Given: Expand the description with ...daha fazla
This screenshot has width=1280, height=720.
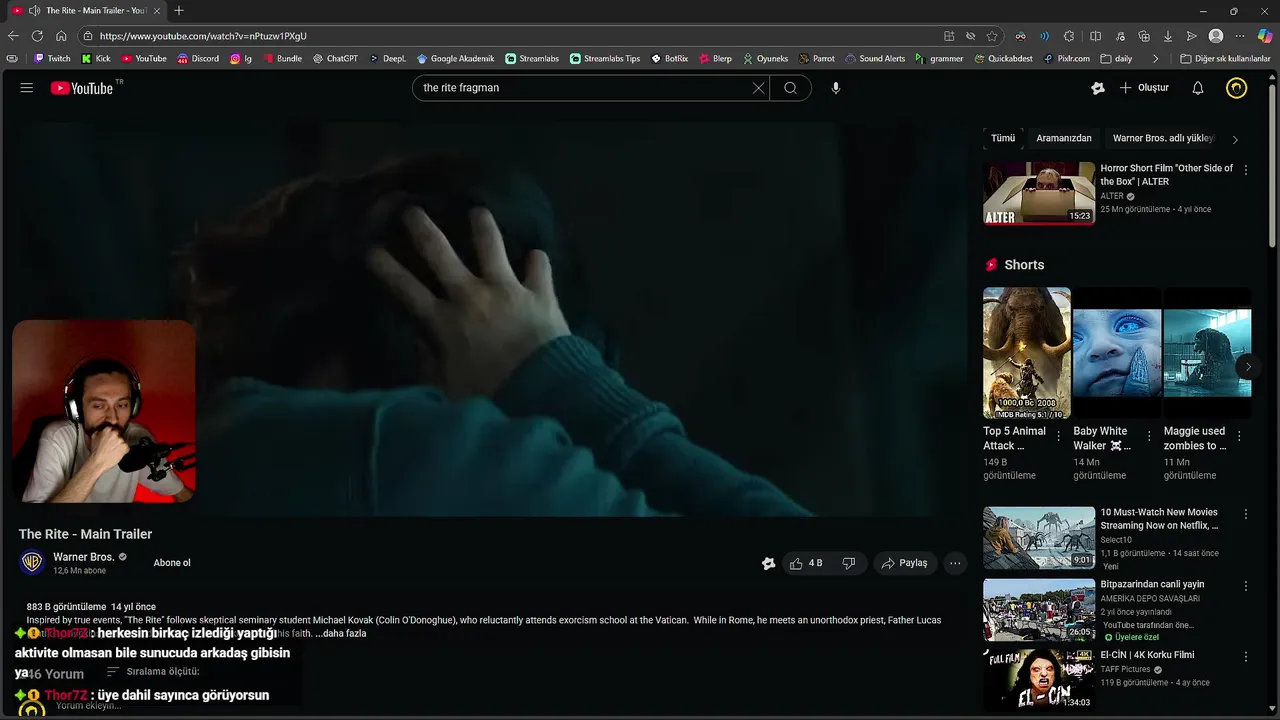Looking at the screenshot, I should coord(340,633).
